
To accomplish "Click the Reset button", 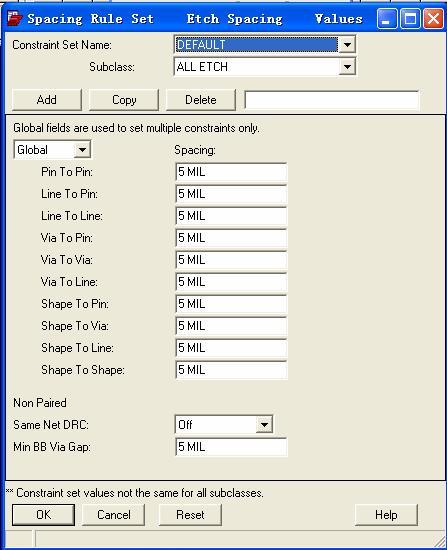I will coord(190,515).
